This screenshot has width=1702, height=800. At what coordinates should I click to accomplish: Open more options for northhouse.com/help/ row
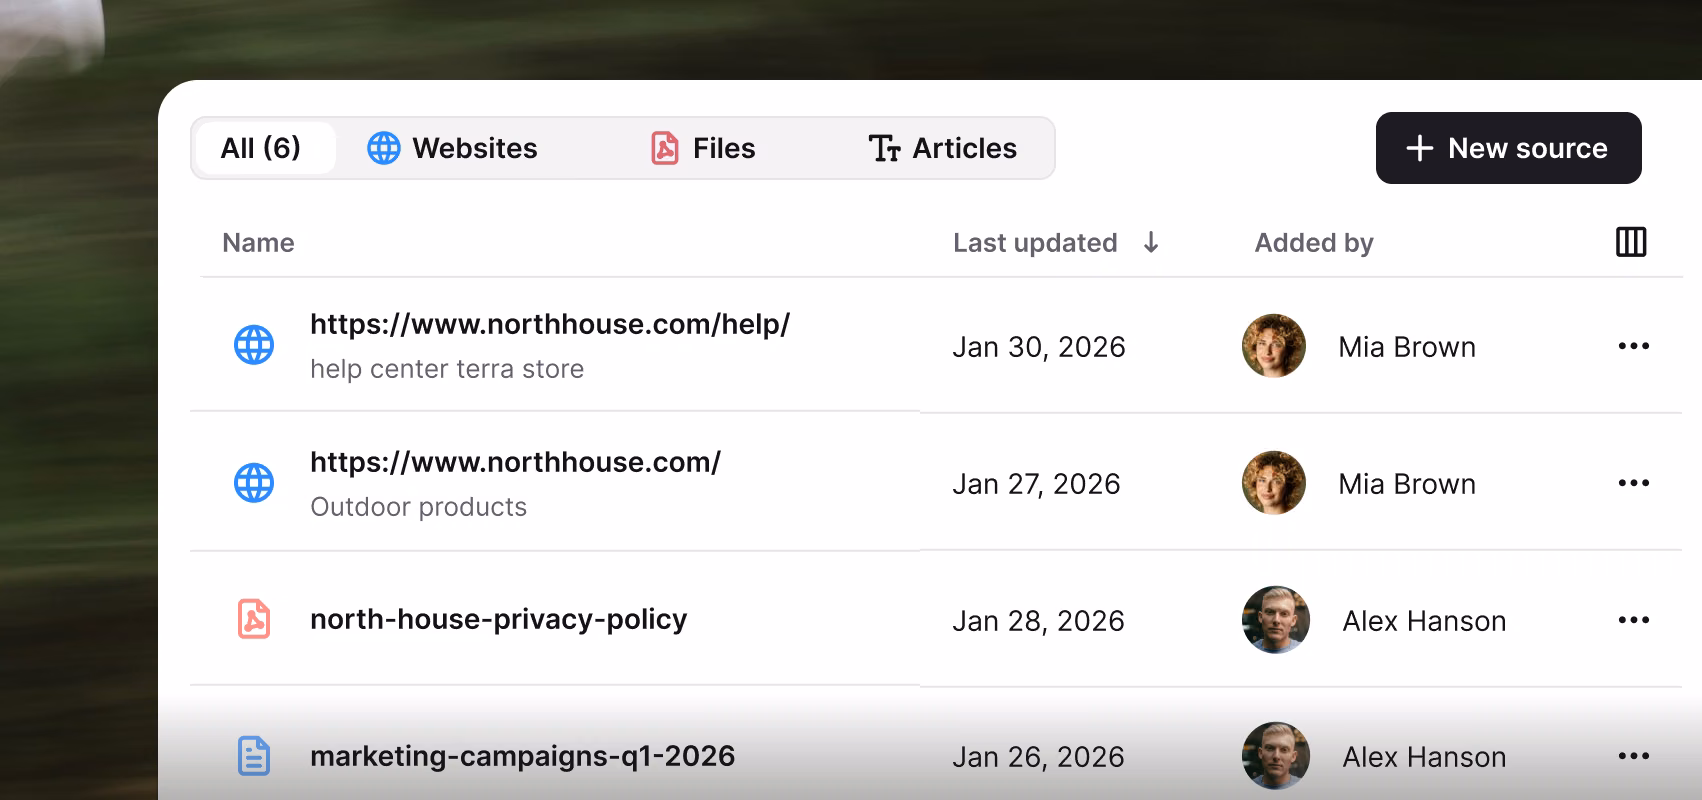[x=1634, y=346]
